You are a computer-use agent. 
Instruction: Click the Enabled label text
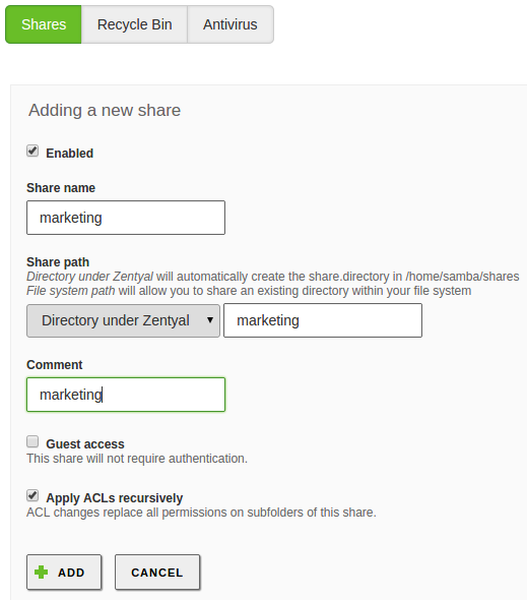coord(70,153)
